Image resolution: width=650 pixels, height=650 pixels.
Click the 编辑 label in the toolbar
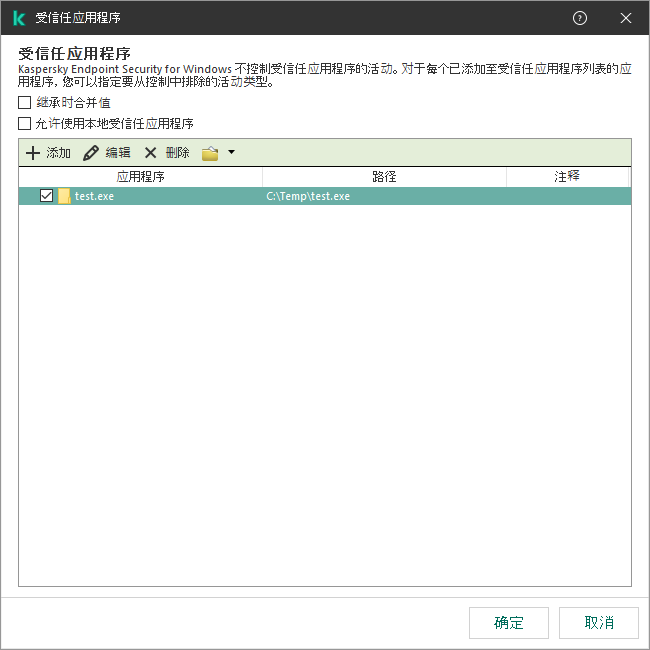118,153
